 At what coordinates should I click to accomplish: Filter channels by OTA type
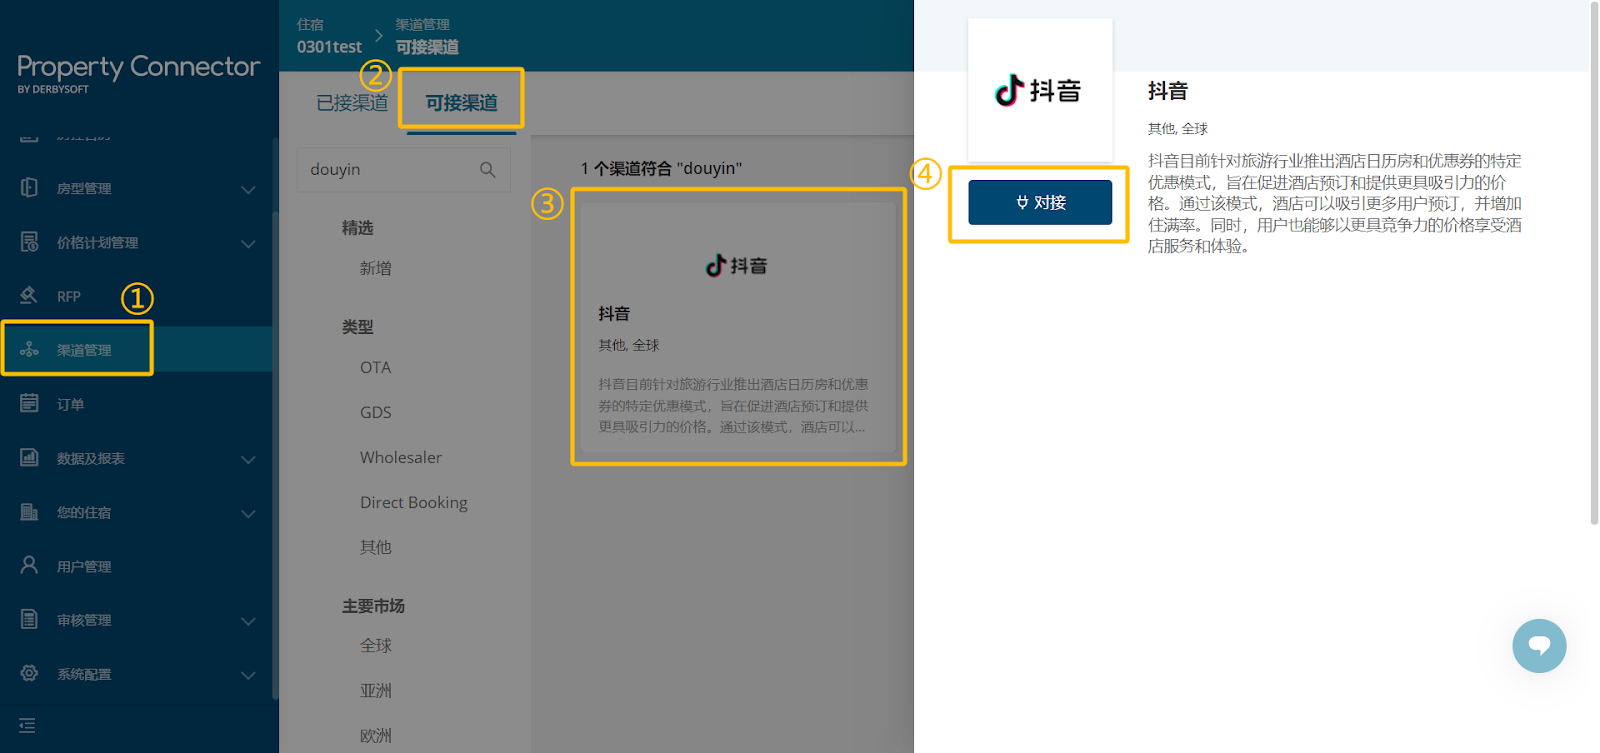coord(376,367)
